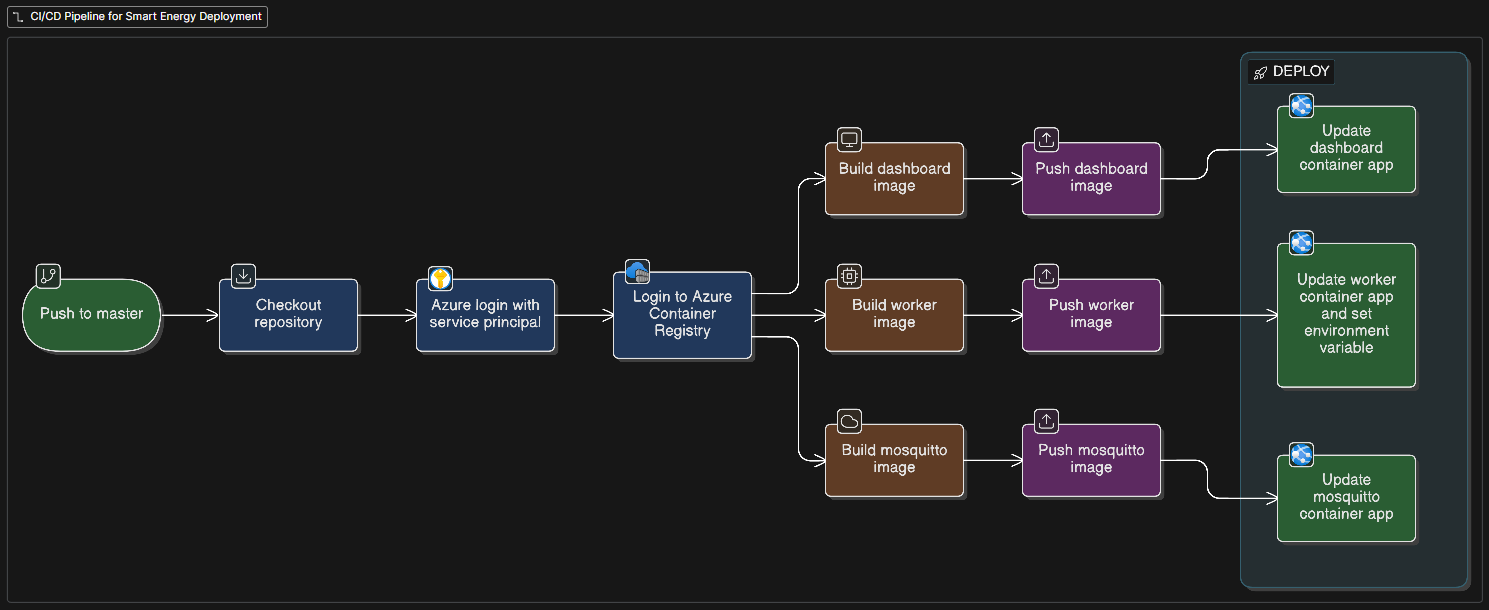Image resolution: width=1489 pixels, height=610 pixels.
Task: Click the Container Apps icon on Update worker node
Action: click(1301, 243)
